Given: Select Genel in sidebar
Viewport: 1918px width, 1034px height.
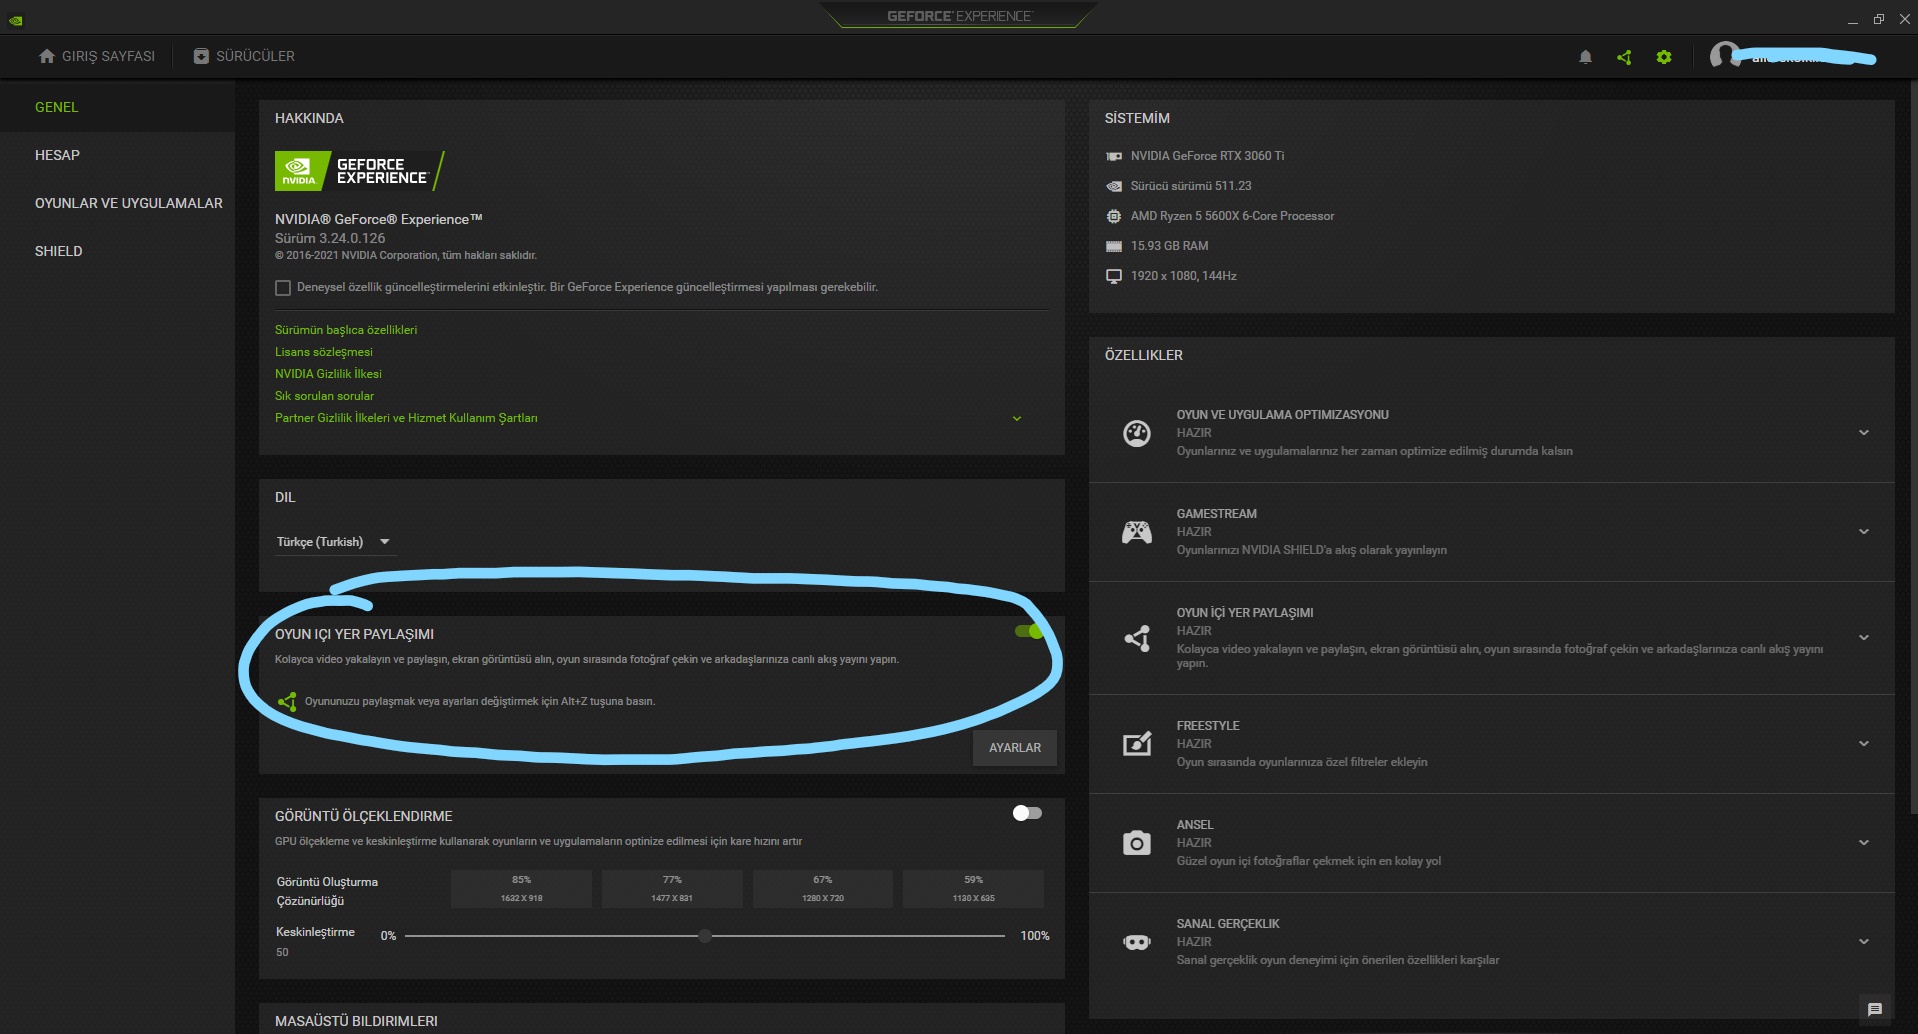Looking at the screenshot, I should click(117, 107).
